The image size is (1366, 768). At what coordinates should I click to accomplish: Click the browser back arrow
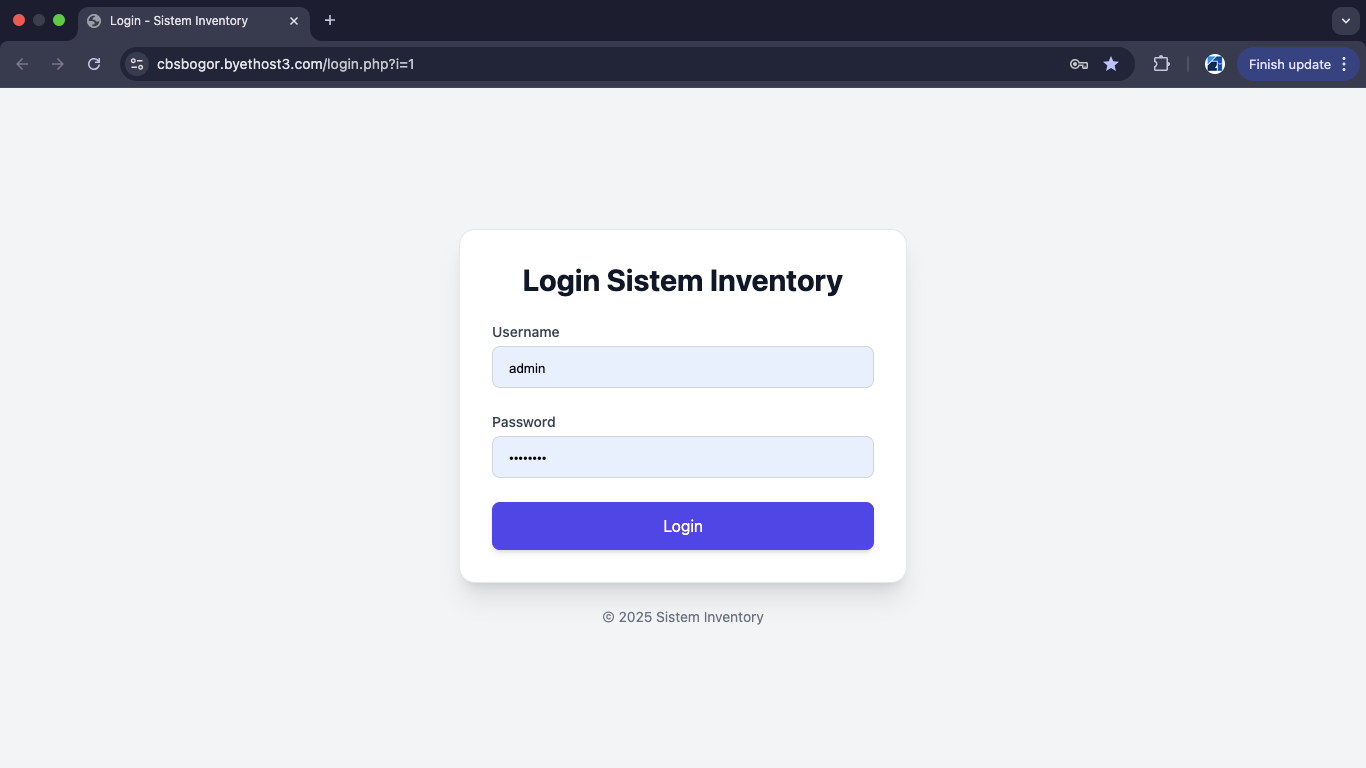point(22,64)
